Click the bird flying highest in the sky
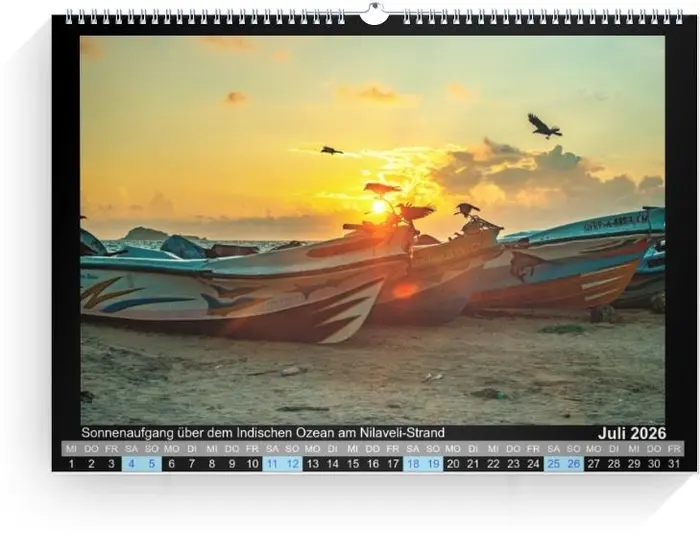 [543, 125]
